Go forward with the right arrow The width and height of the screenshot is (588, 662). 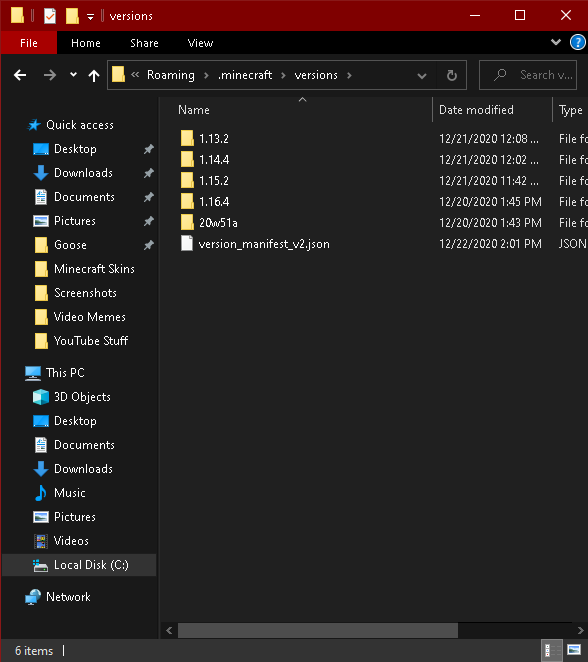click(50, 76)
